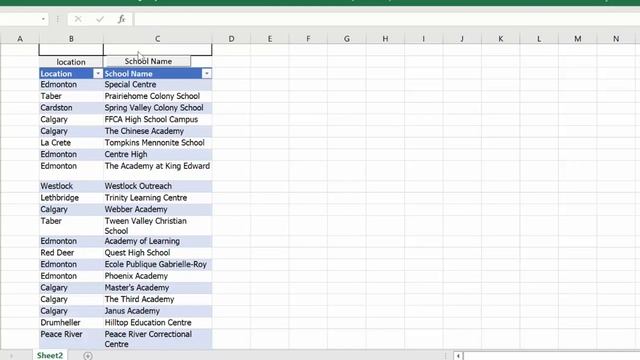The width and height of the screenshot is (640, 360).
Task: Select the Westlock Outreach cell
Action: click(158, 186)
